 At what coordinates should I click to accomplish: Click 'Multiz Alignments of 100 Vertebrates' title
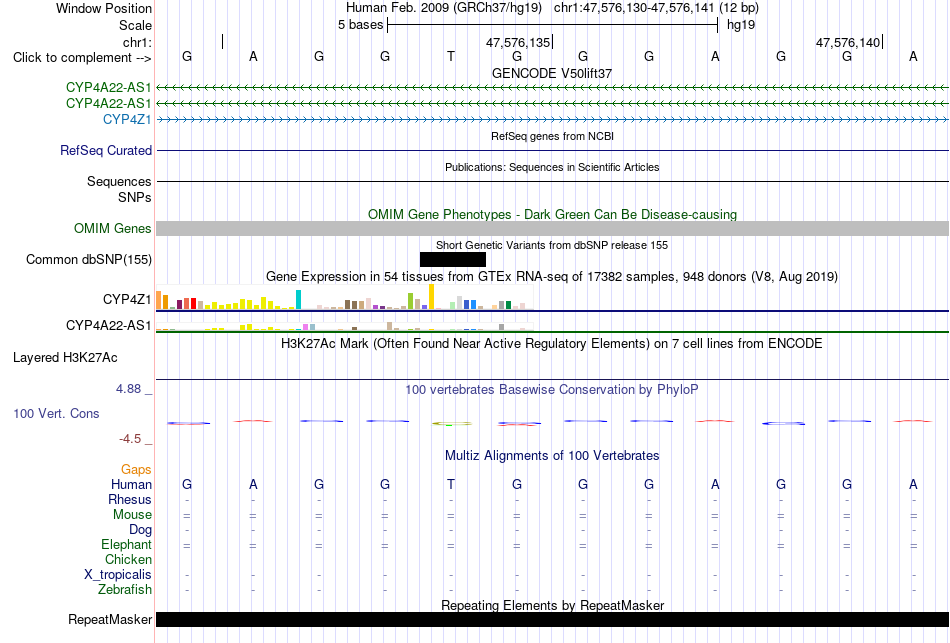[552, 455]
